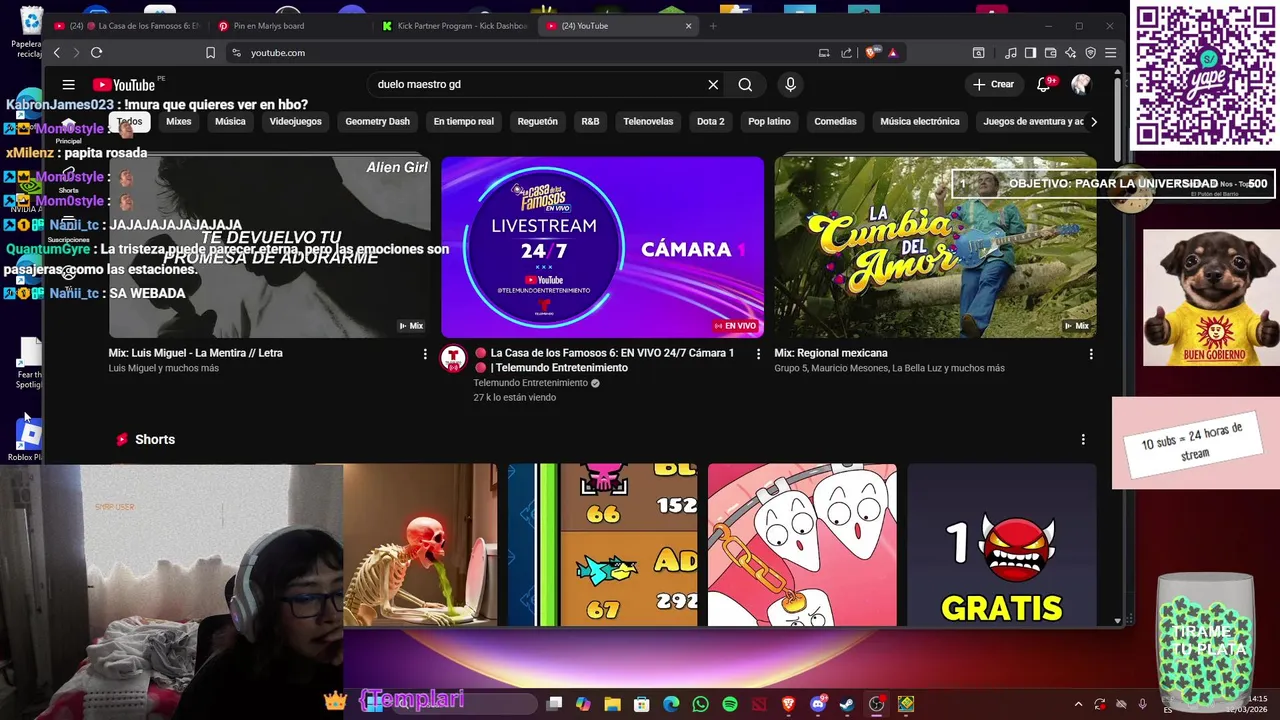Image resolution: width=1280 pixels, height=720 pixels.
Task: Open the Shorts section more menu
Action: tap(1083, 439)
